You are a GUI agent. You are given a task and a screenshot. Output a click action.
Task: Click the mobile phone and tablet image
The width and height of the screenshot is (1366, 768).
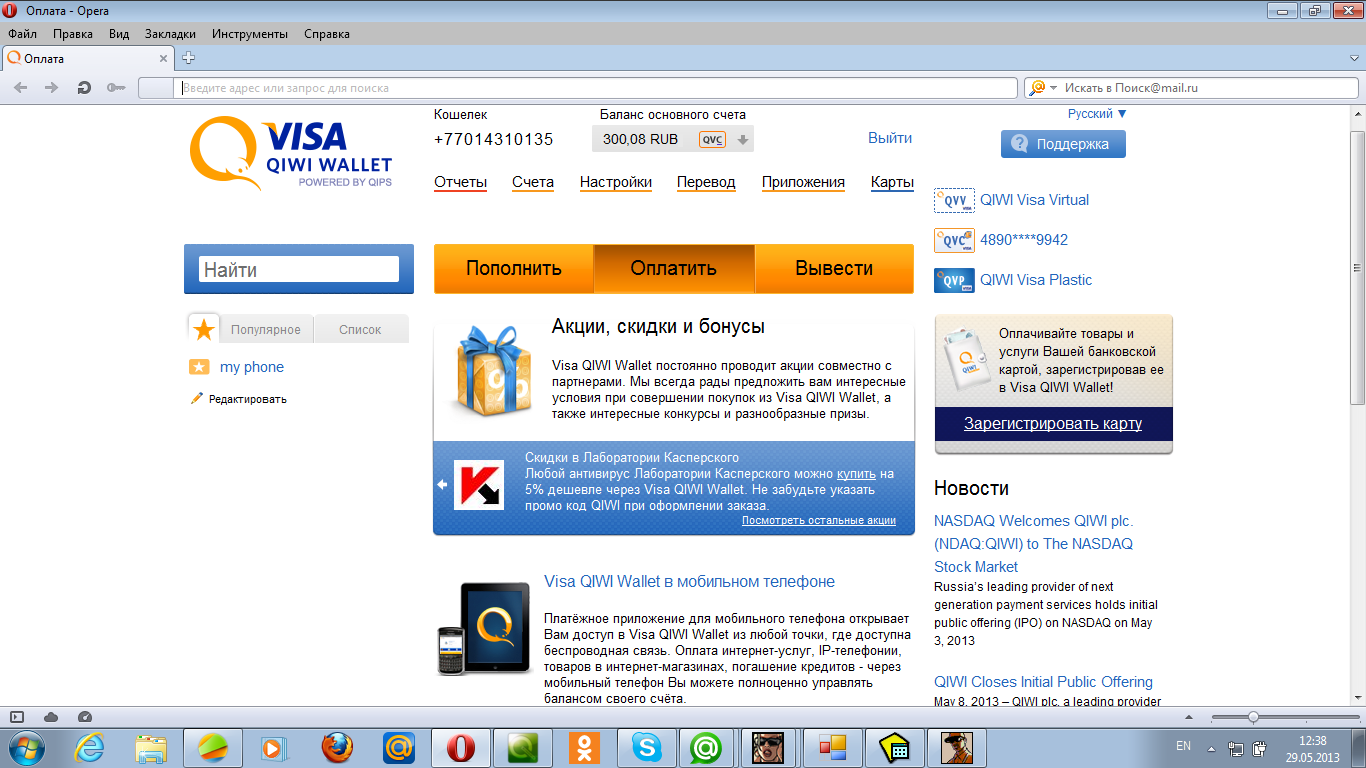coord(483,629)
